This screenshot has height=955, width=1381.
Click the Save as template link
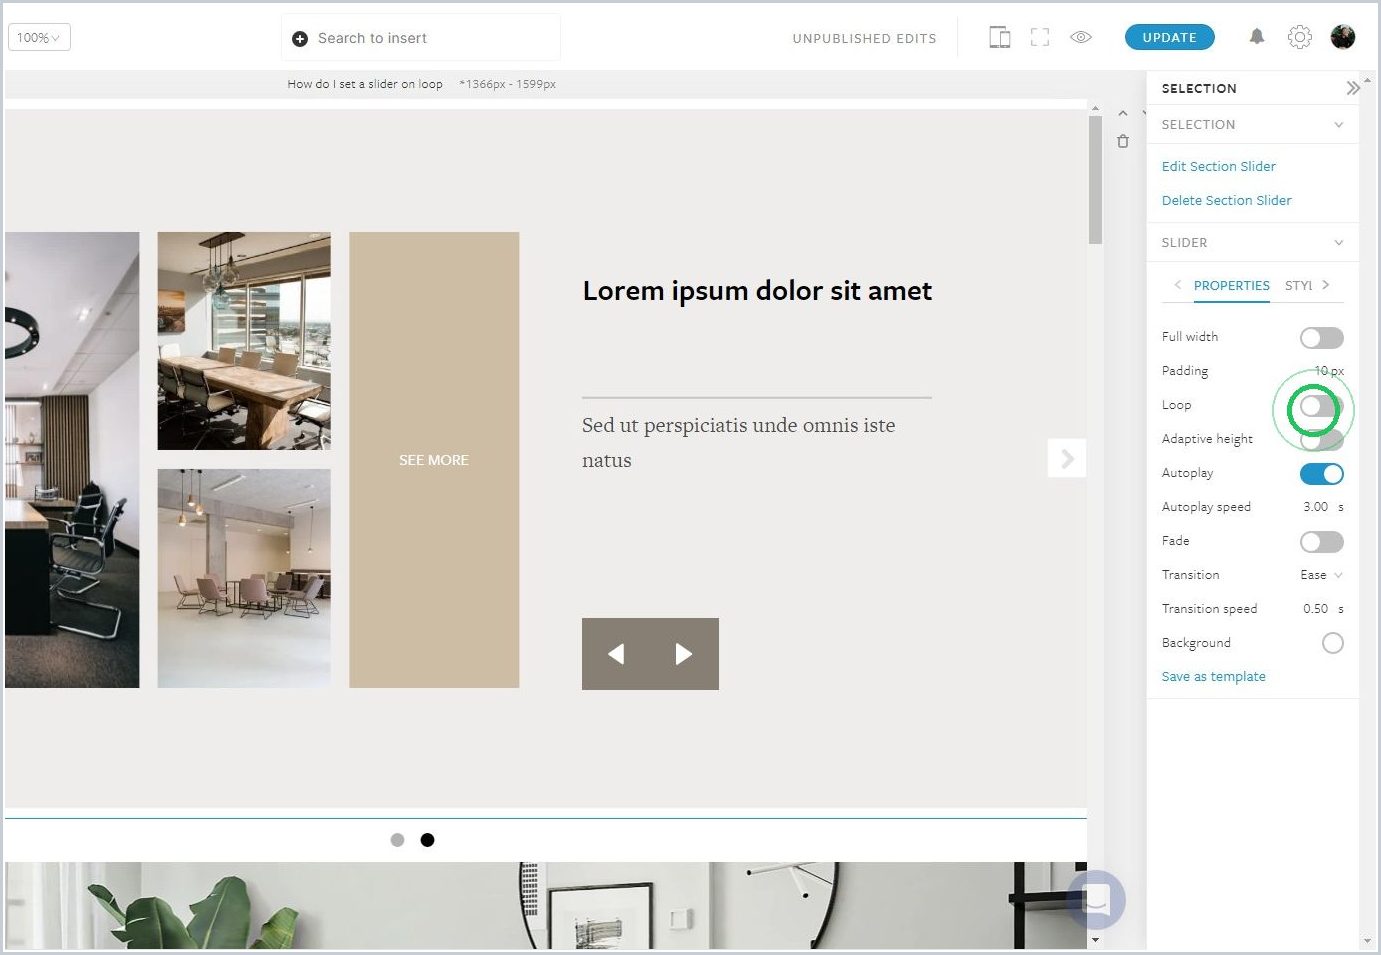(1213, 677)
